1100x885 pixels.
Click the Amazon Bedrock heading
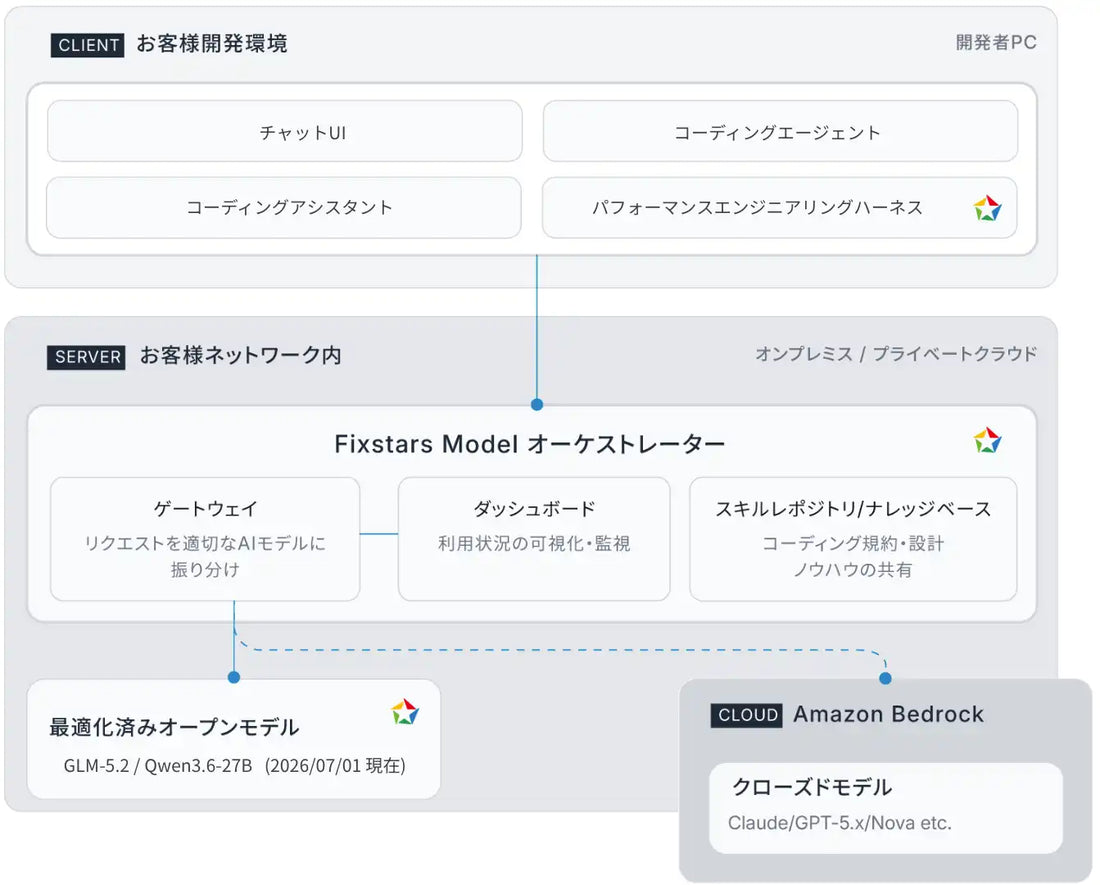(x=888, y=714)
